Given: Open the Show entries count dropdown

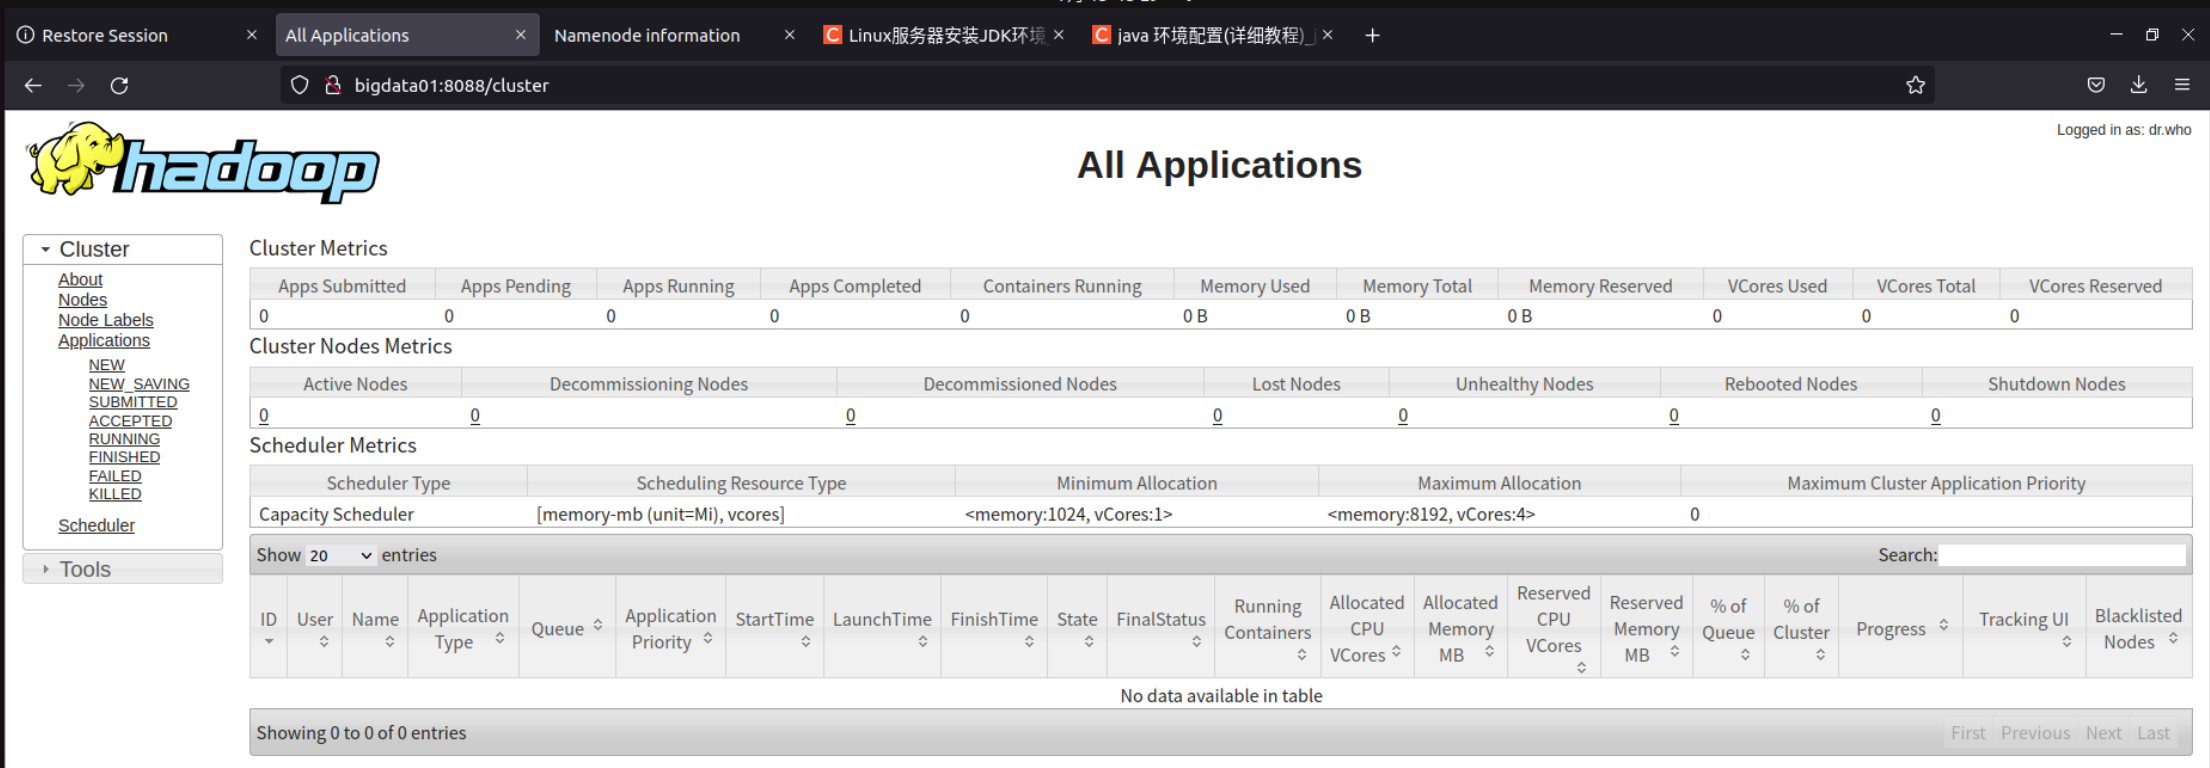Looking at the screenshot, I should (340, 555).
